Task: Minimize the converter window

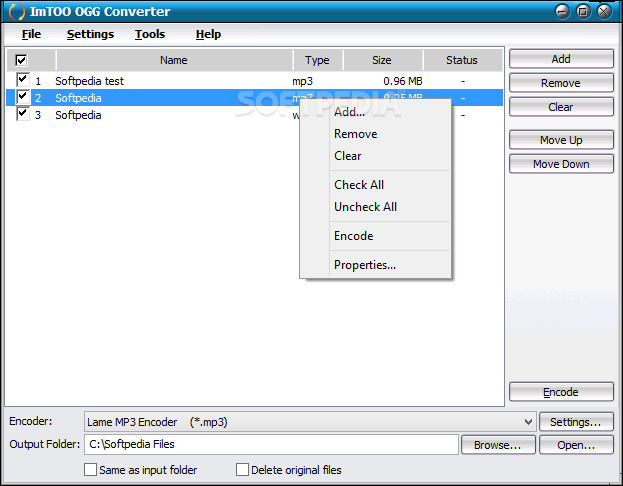Action: pos(562,12)
